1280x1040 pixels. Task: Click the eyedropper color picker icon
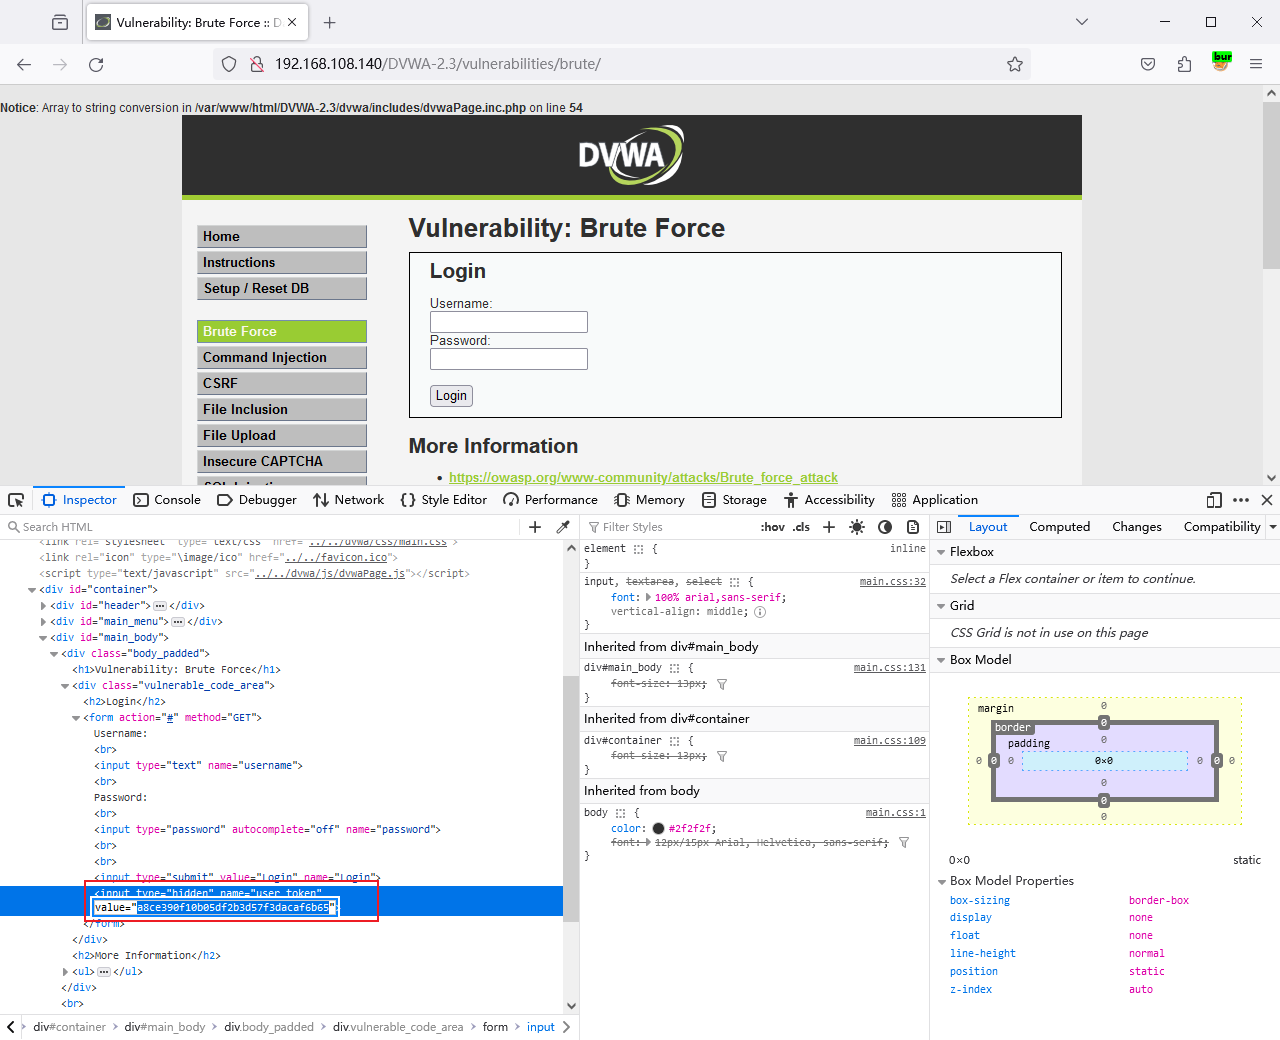(x=563, y=527)
